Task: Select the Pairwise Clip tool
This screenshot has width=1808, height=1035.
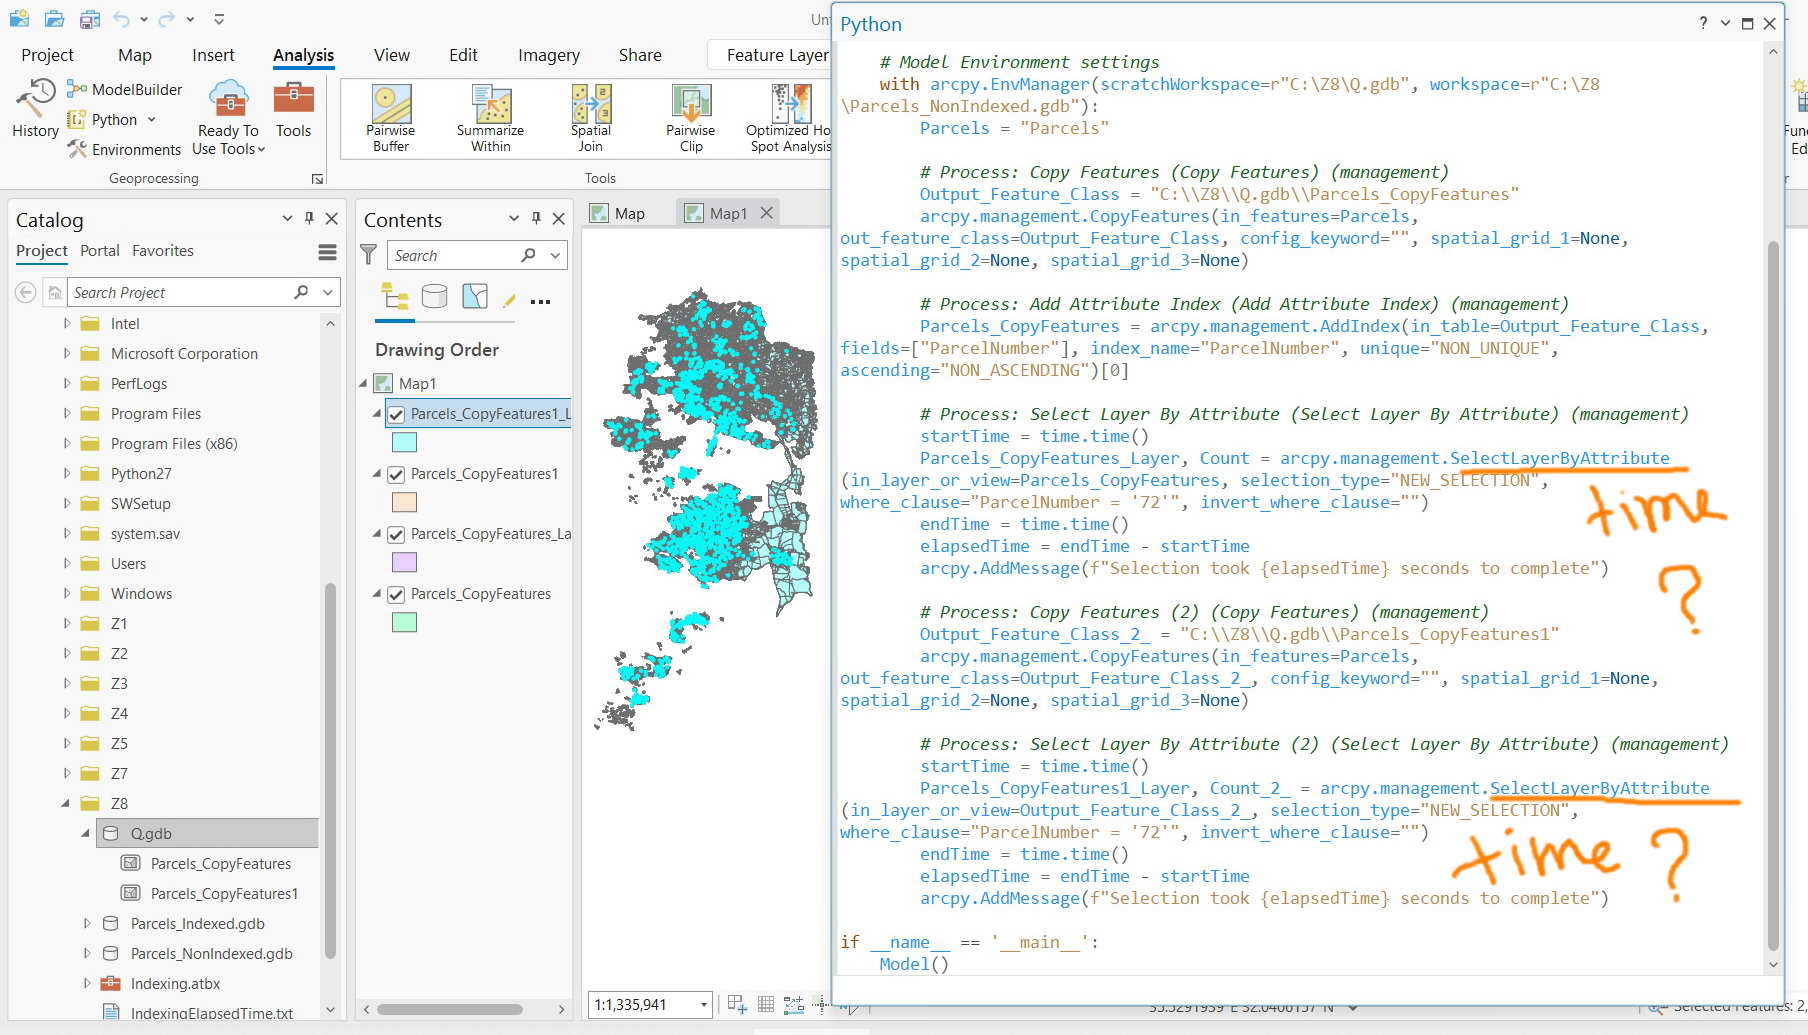Action: [x=689, y=115]
